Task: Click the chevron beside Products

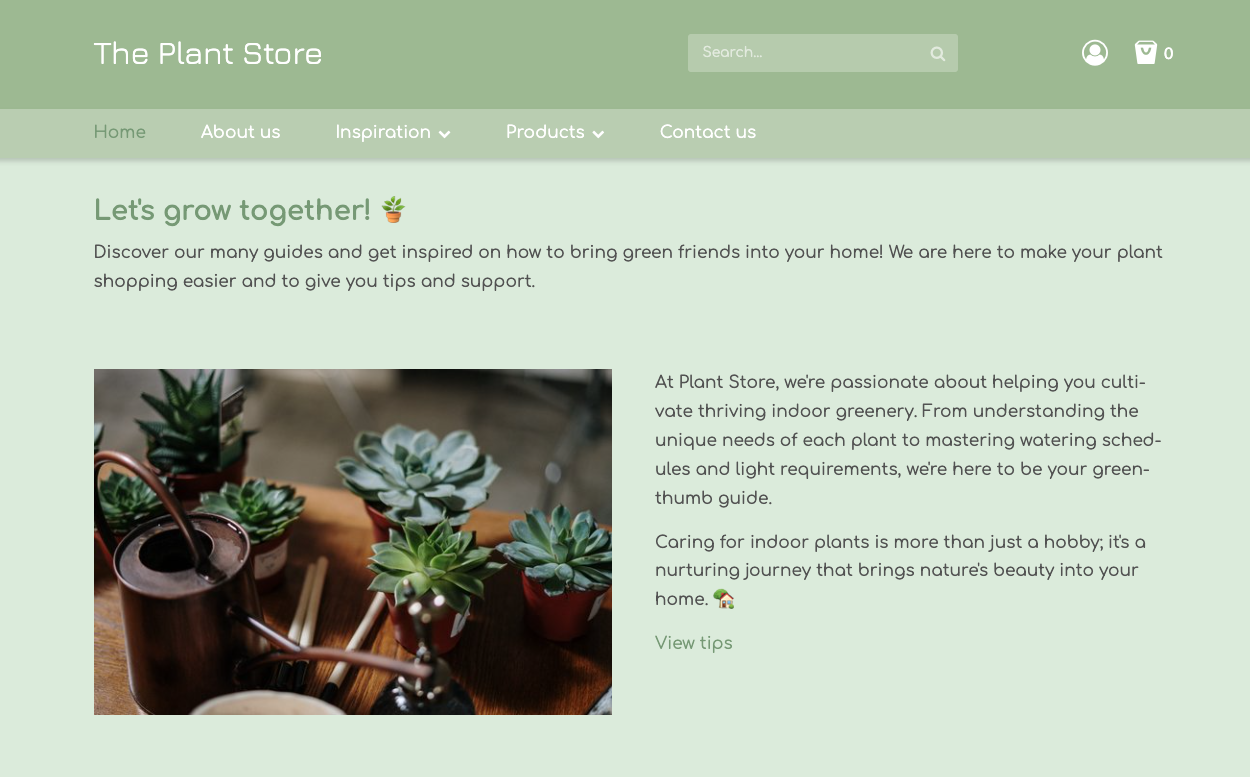Action: point(598,133)
